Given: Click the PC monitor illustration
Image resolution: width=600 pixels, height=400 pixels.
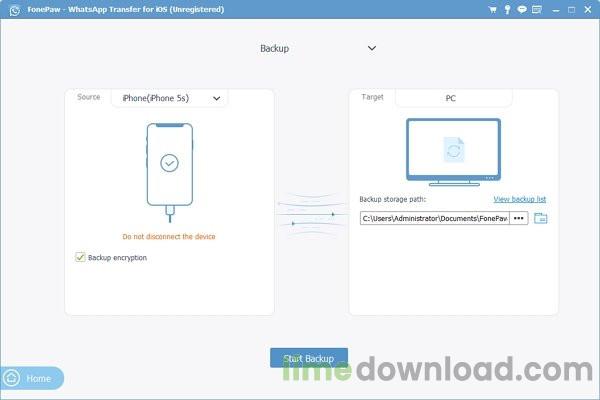Looking at the screenshot, I should (x=453, y=152).
